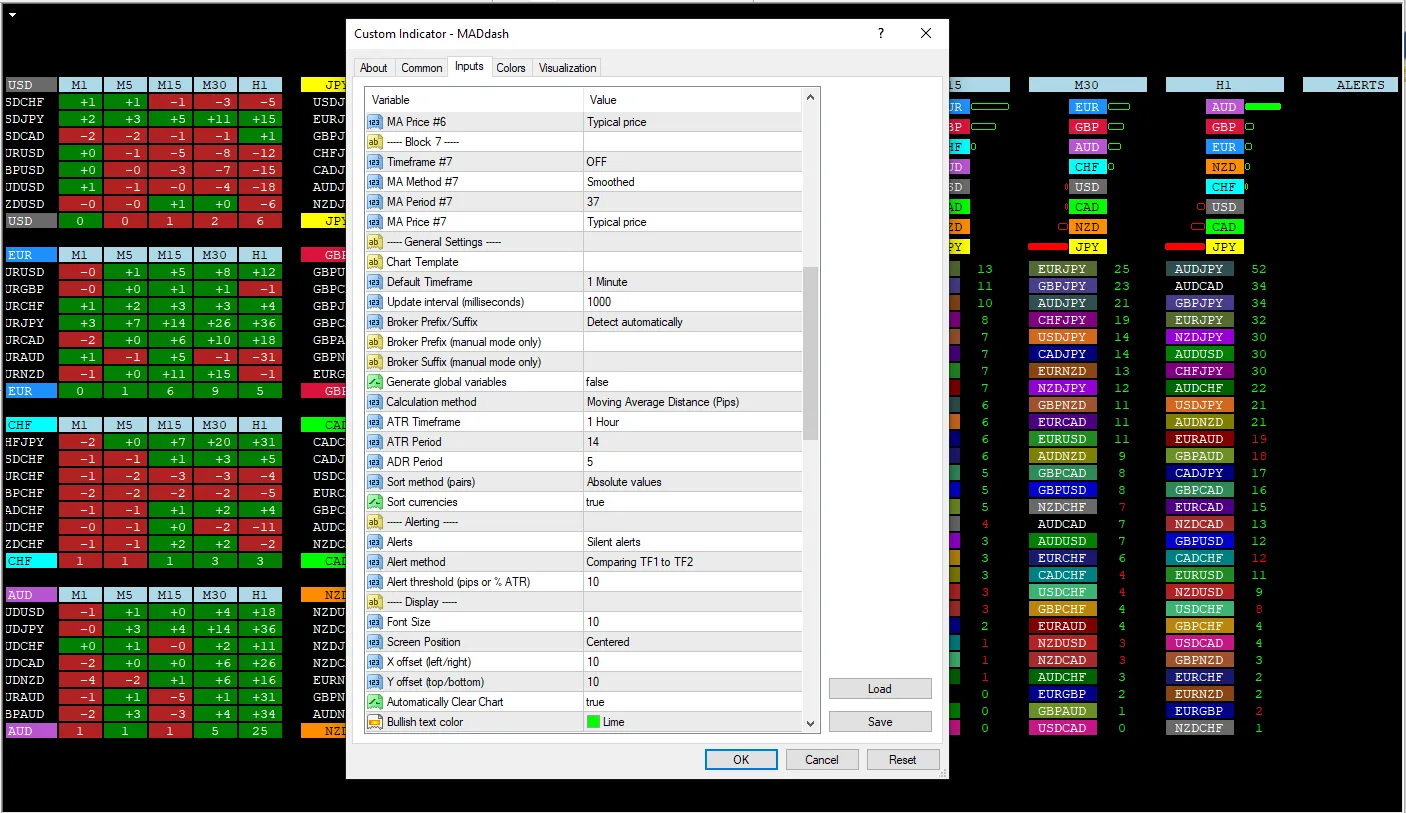The width and height of the screenshot is (1406, 813).
Task: Click the icon beside Font Size
Action: tap(375, 622)
